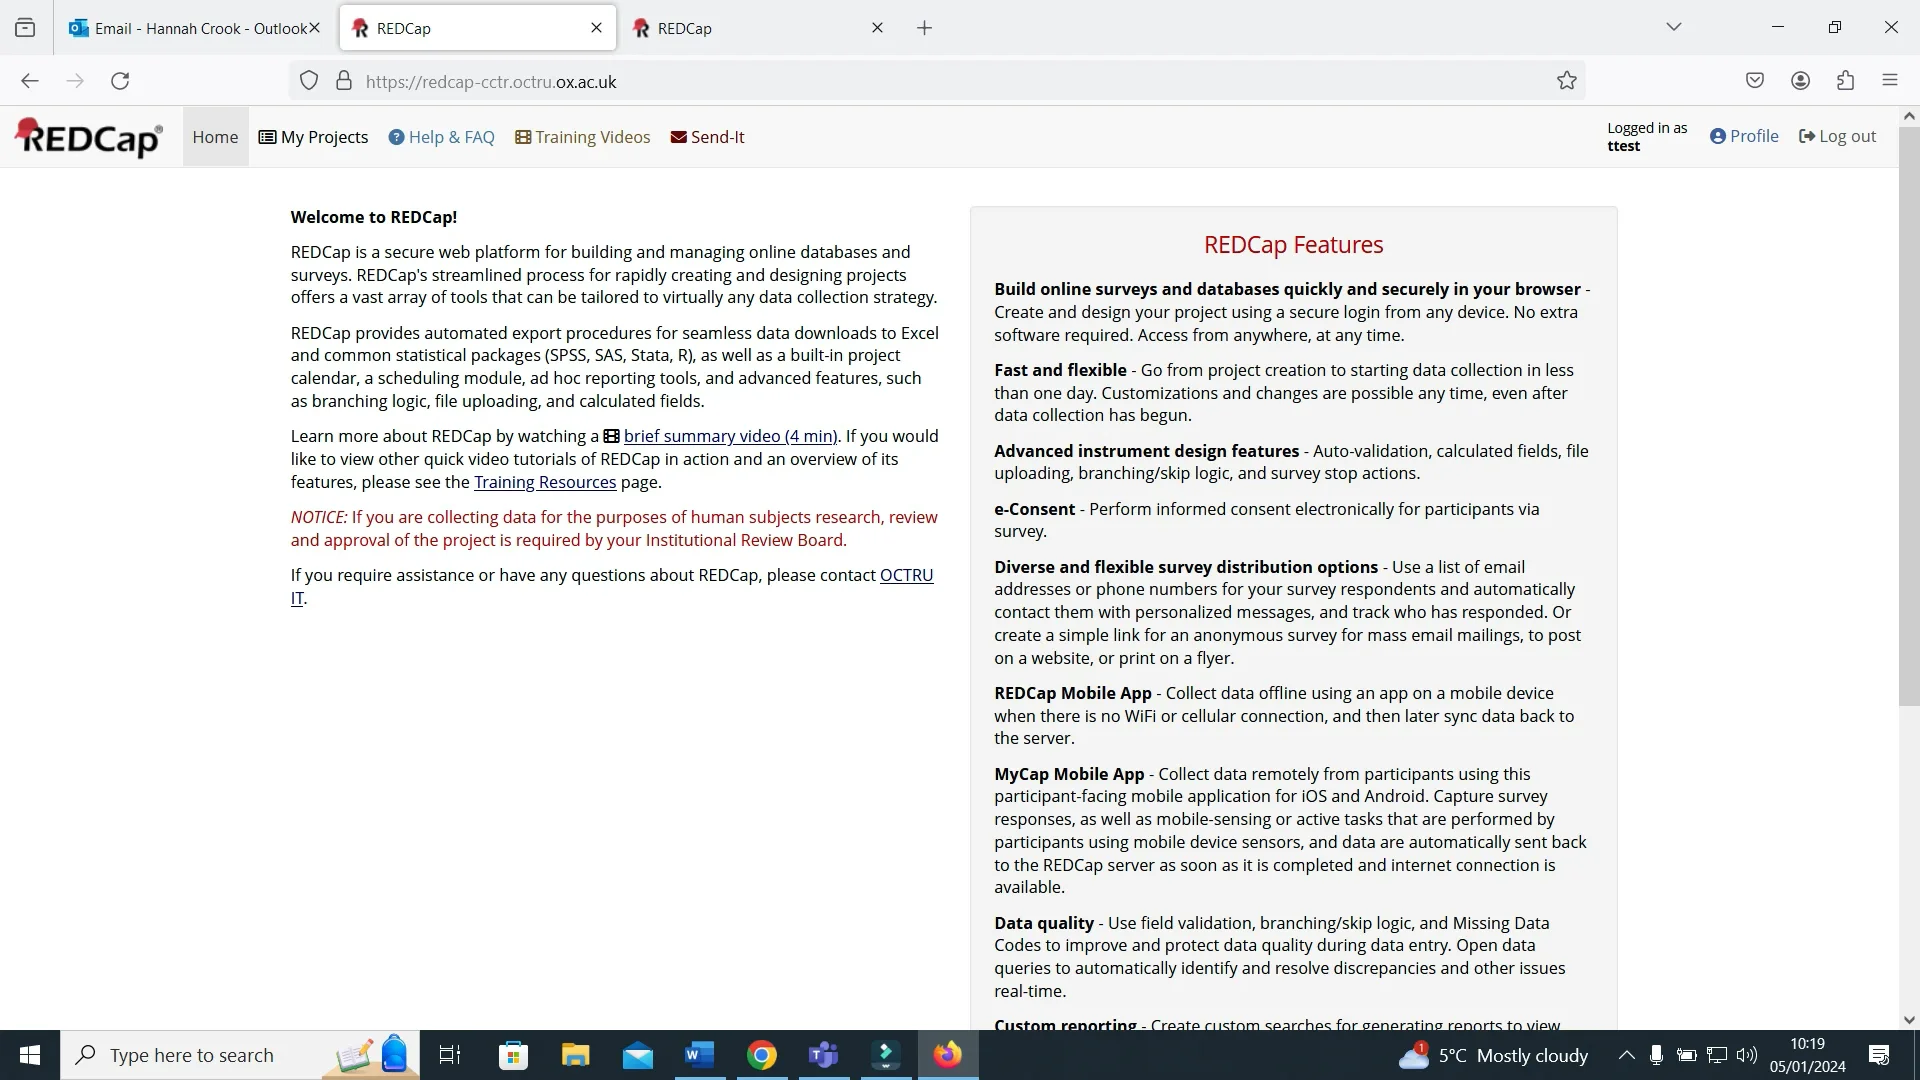Open Firefox tracking protection shield
Image resolution: width=1920 pixels, height=1080 pixels.
coord(309,81)
